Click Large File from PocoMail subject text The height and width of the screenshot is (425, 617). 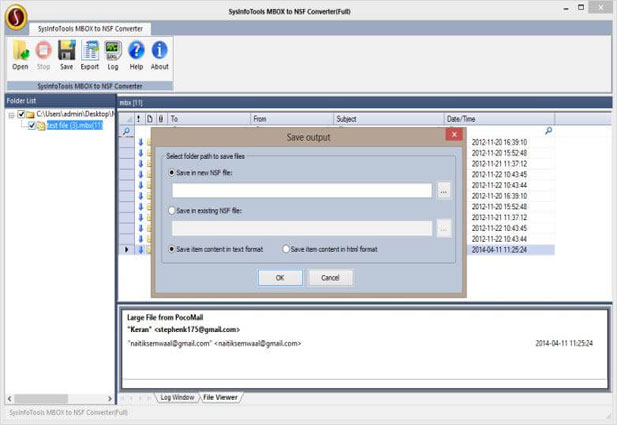[165, 317]
